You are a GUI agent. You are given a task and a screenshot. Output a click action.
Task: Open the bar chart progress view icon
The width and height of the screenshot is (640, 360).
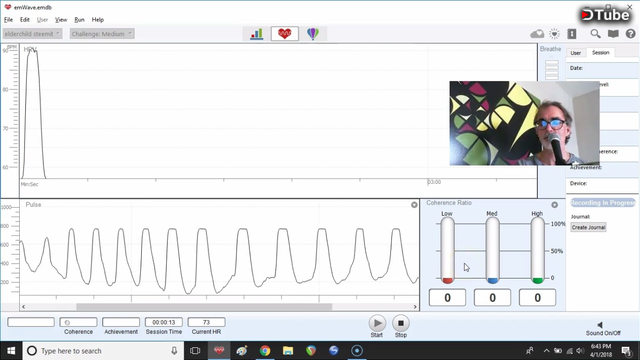pyautogui.click(x=257, y=33)
